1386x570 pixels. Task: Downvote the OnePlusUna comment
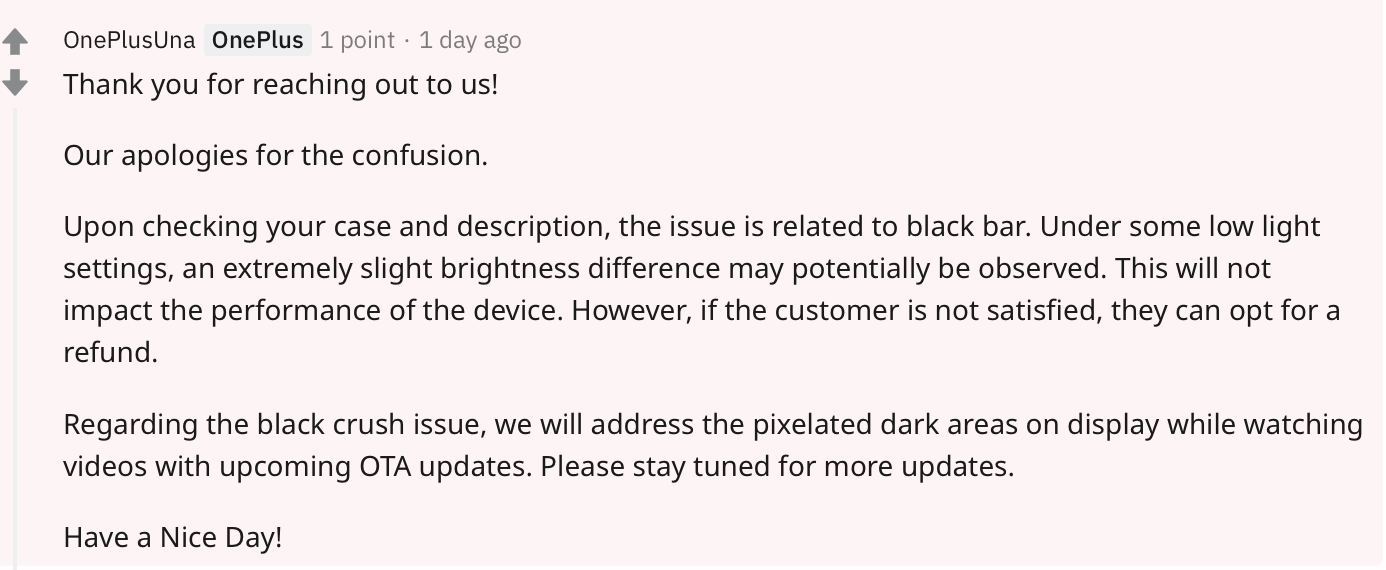[15, 82]
